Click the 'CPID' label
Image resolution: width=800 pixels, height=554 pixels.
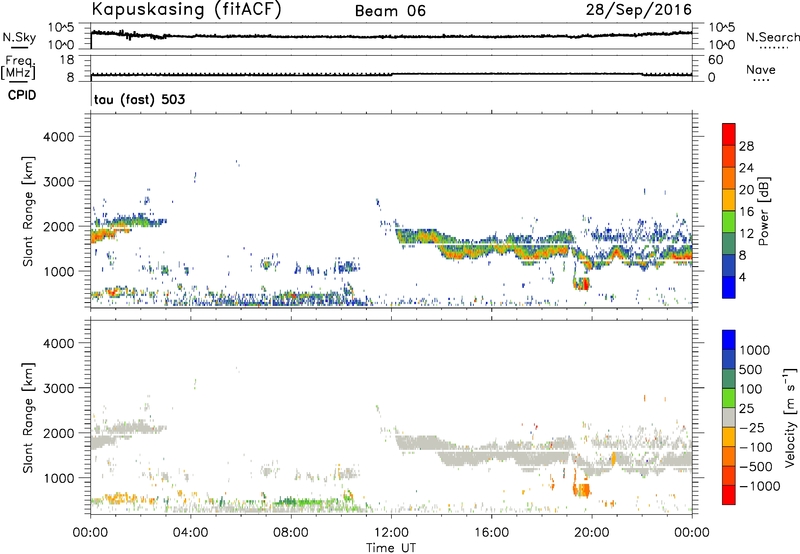(22, 95)
